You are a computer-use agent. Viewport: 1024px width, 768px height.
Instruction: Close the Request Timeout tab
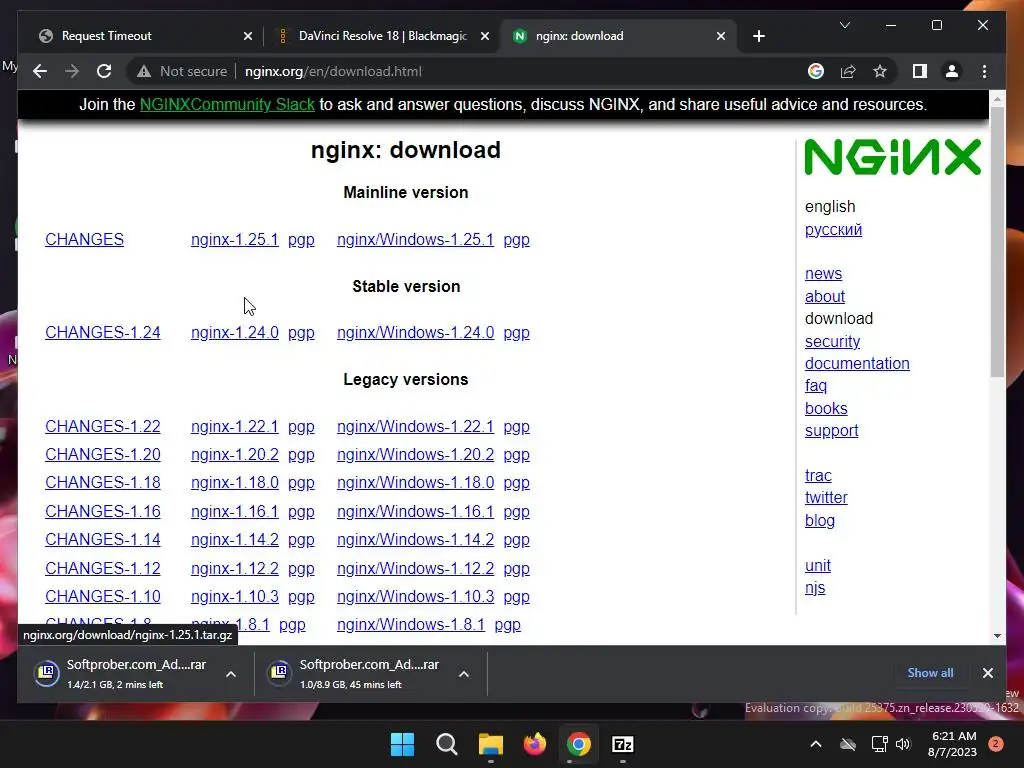coord(248,36)
